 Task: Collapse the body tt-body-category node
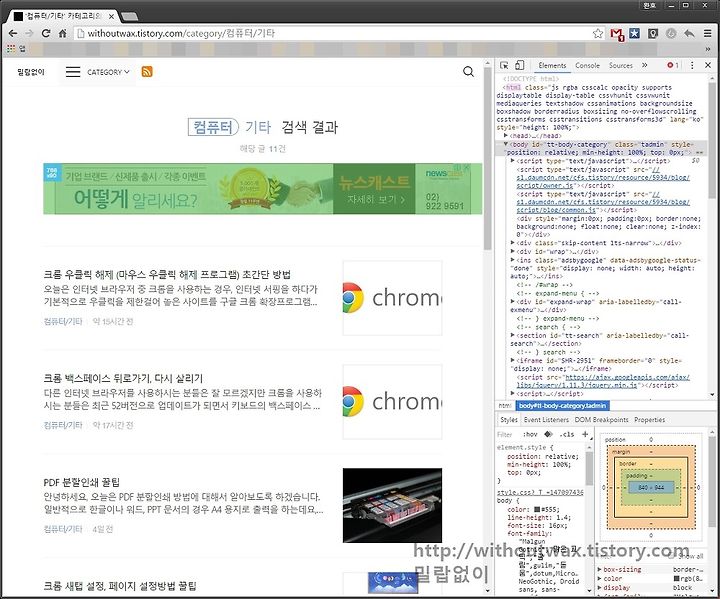[x=506, y=144]
